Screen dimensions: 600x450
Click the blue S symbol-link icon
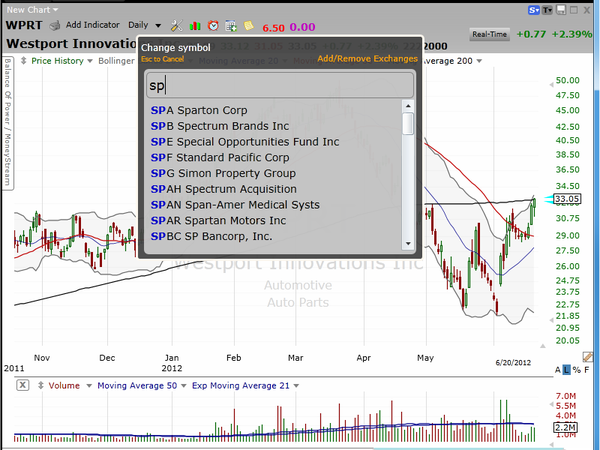click(x=533, y=10)
